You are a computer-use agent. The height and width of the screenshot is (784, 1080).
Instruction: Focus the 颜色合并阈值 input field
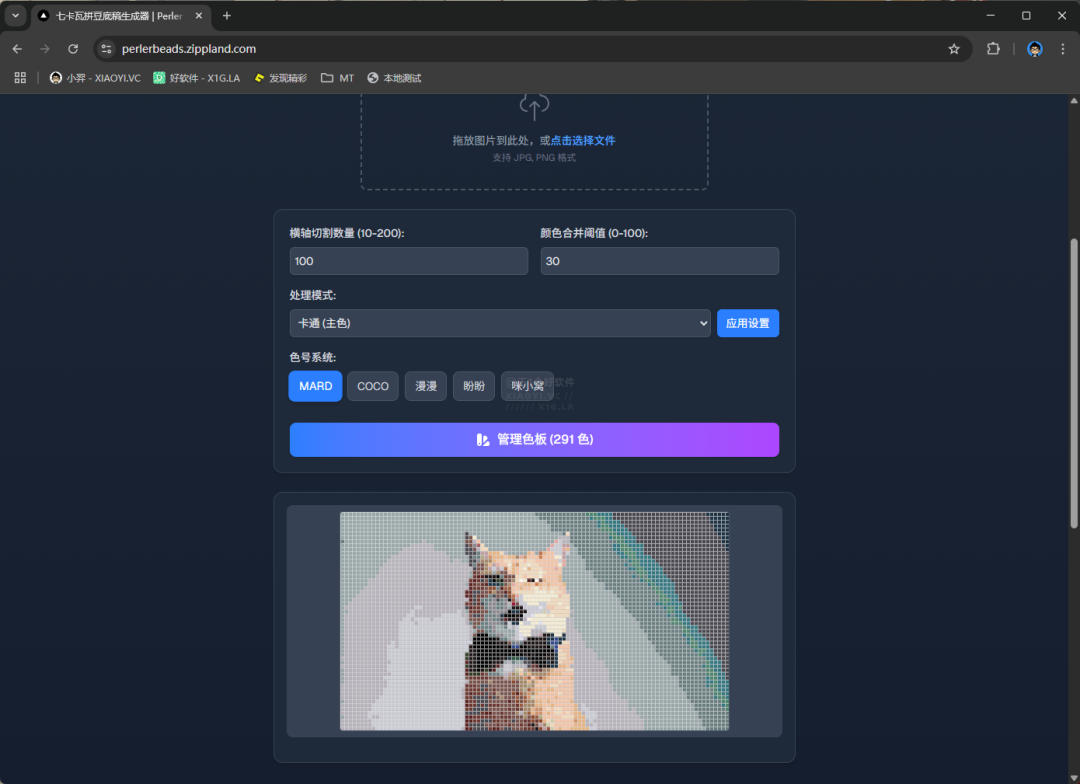(660, 261)
